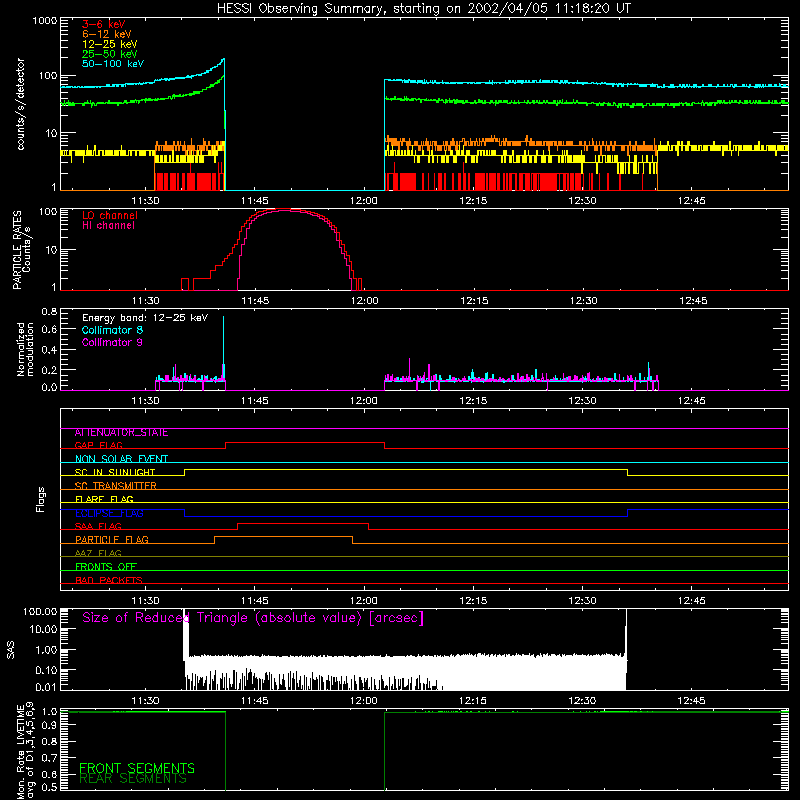Image resolution: width=800 pixels, height=800 pixels.
Task: Select the green 25-50 keV legend entry
Action: pos(110,54)
